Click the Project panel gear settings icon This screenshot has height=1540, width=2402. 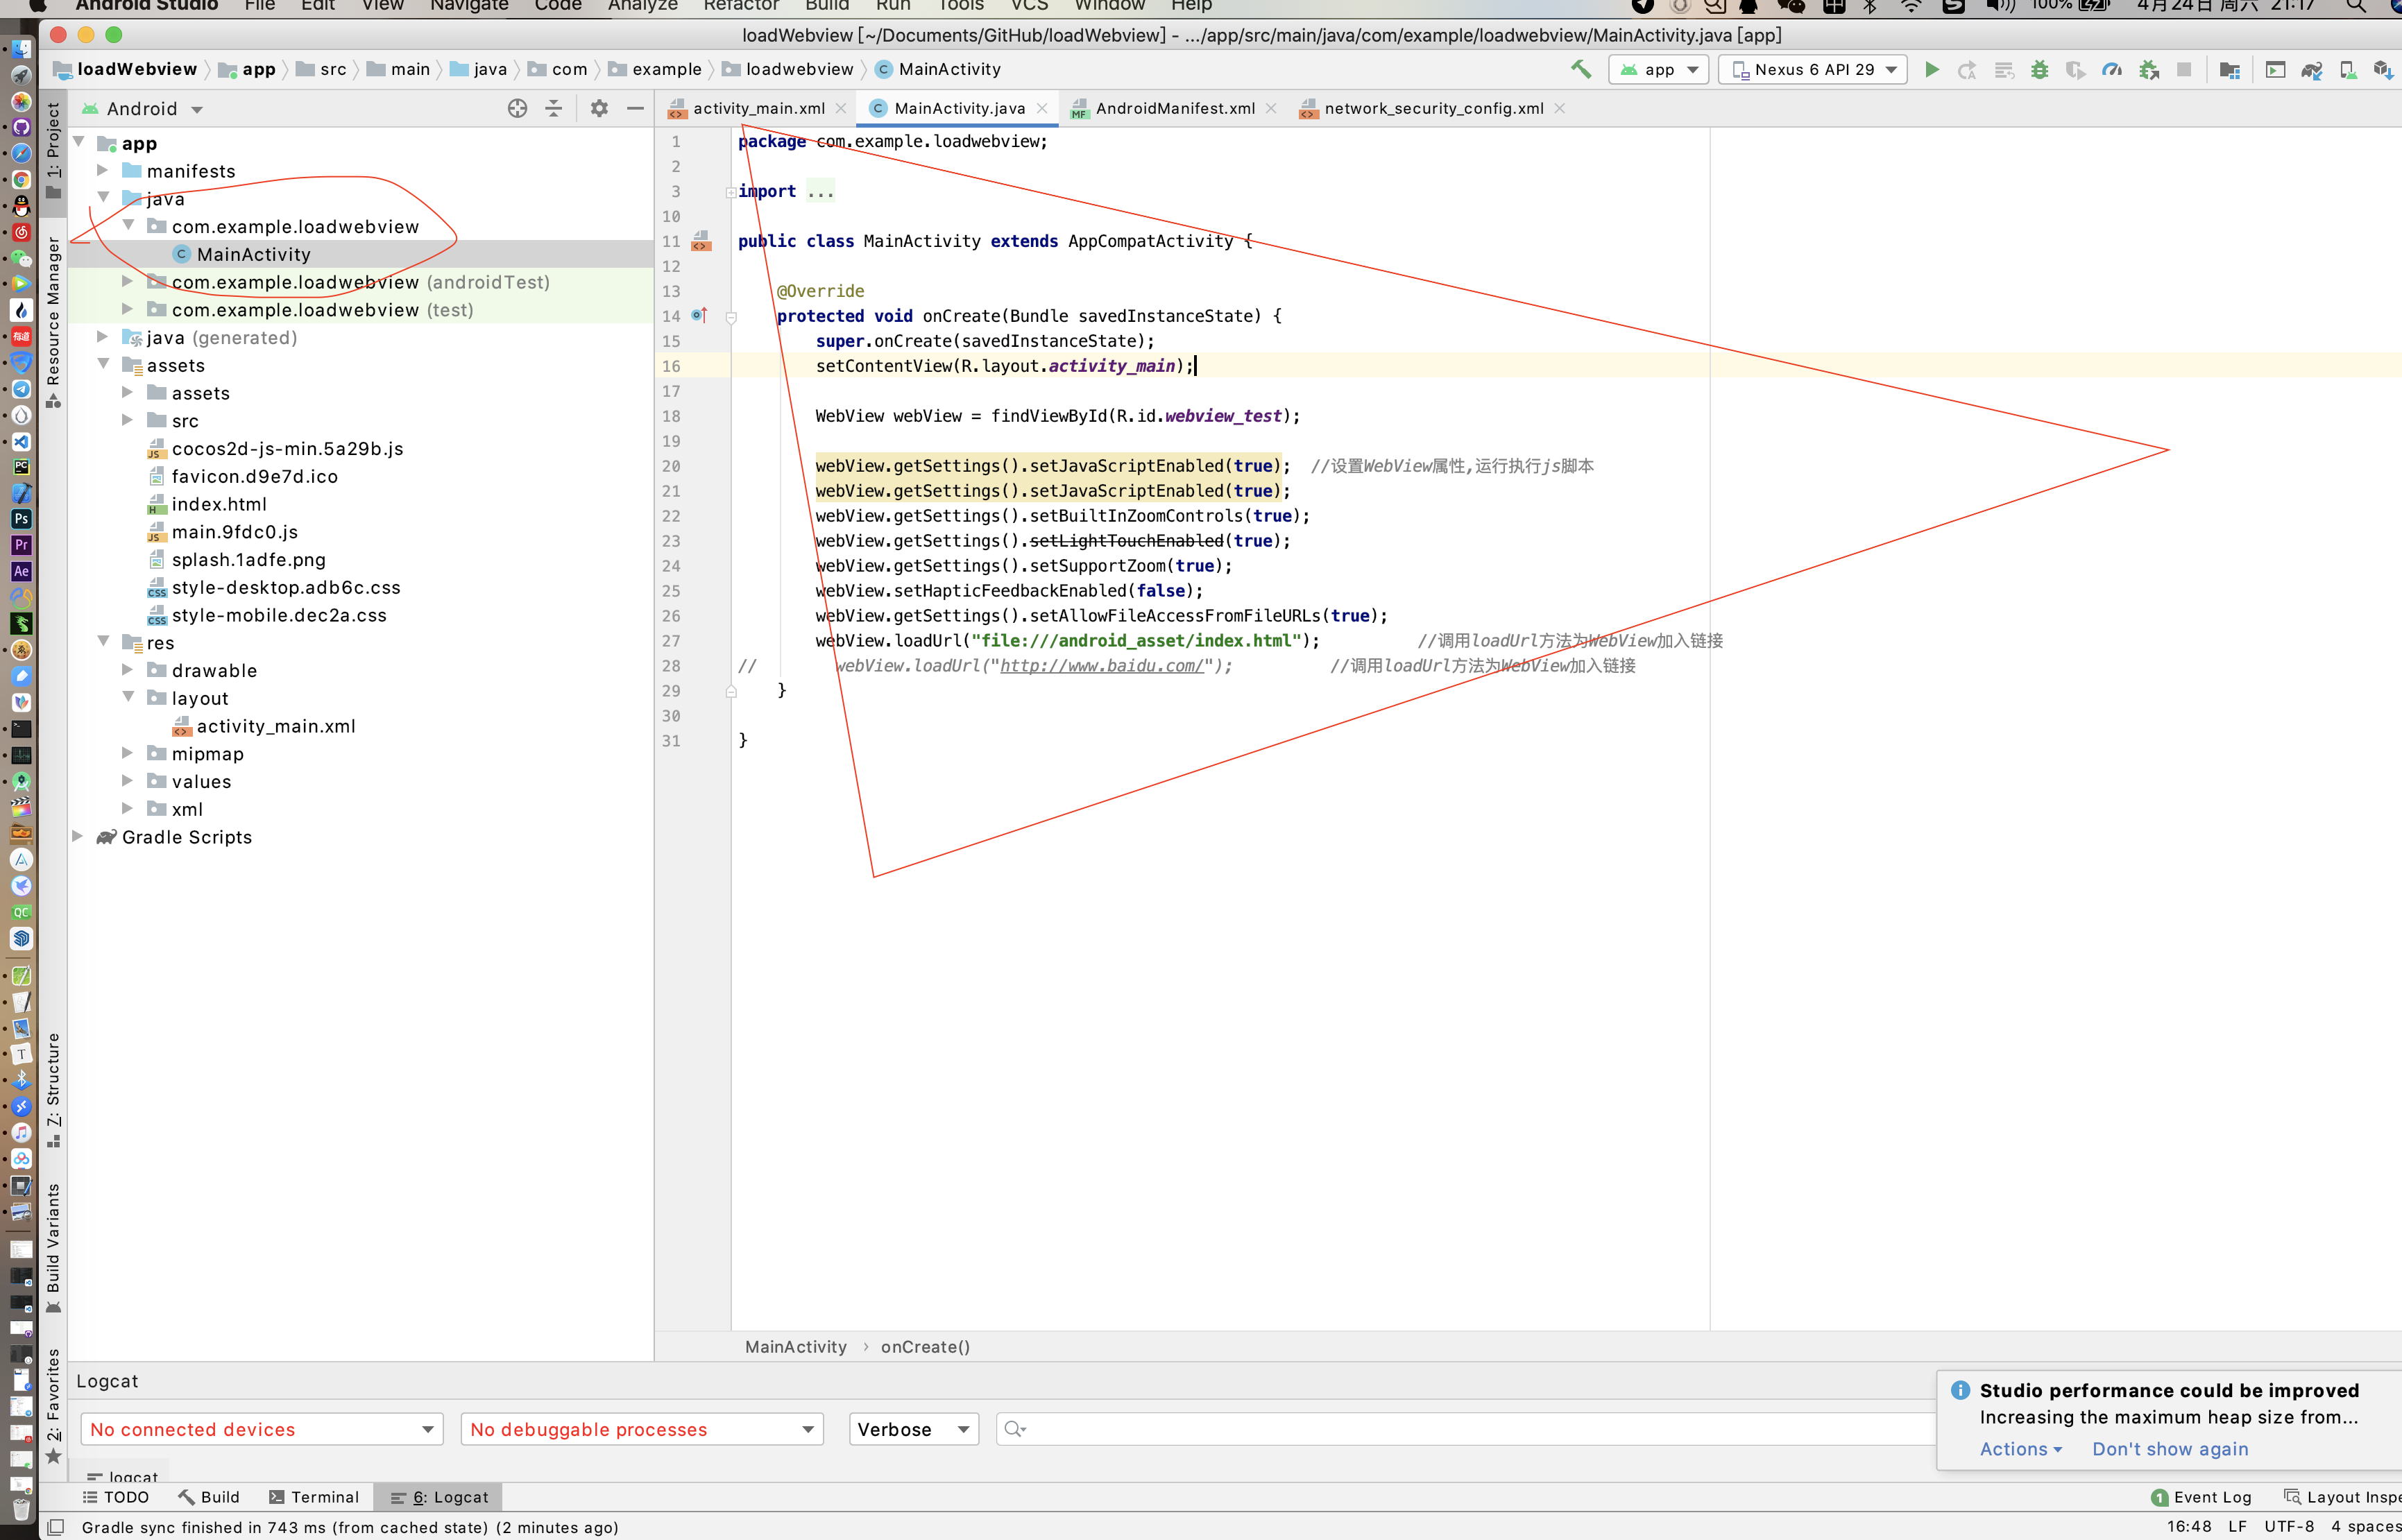click(599, 108)
